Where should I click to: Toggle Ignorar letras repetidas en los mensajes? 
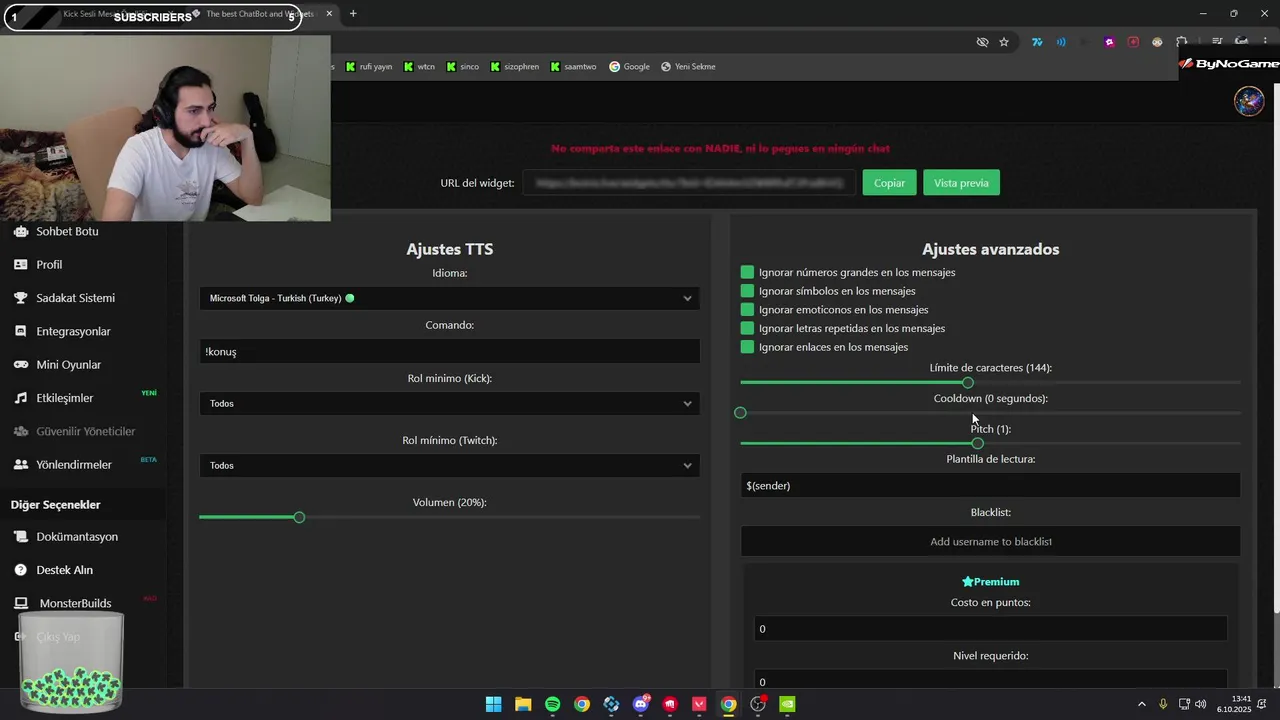[747, 328]
